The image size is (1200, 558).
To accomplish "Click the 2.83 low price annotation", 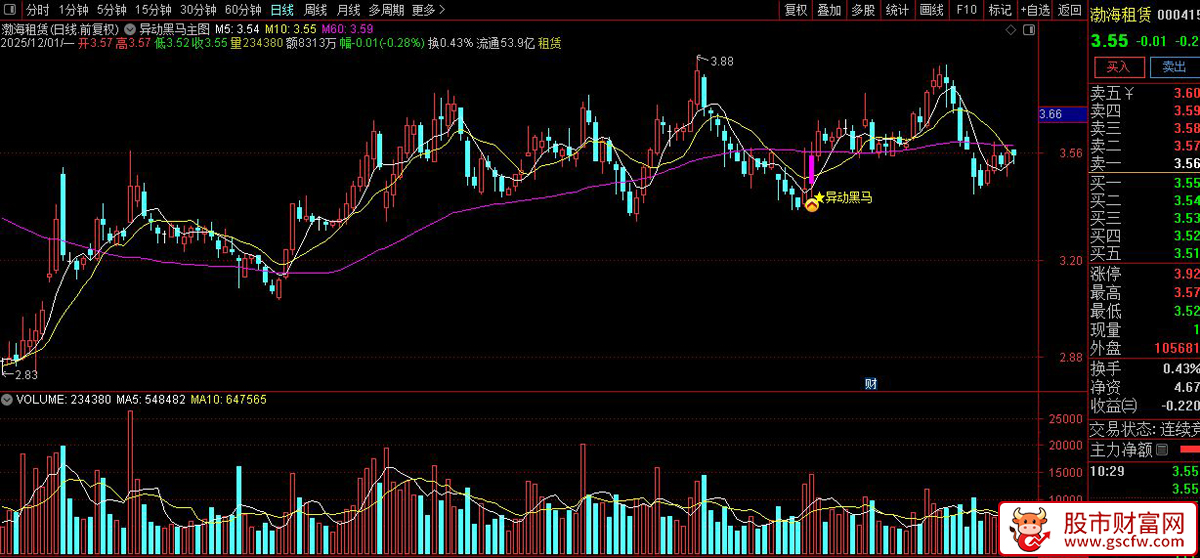I will [25, 375].
